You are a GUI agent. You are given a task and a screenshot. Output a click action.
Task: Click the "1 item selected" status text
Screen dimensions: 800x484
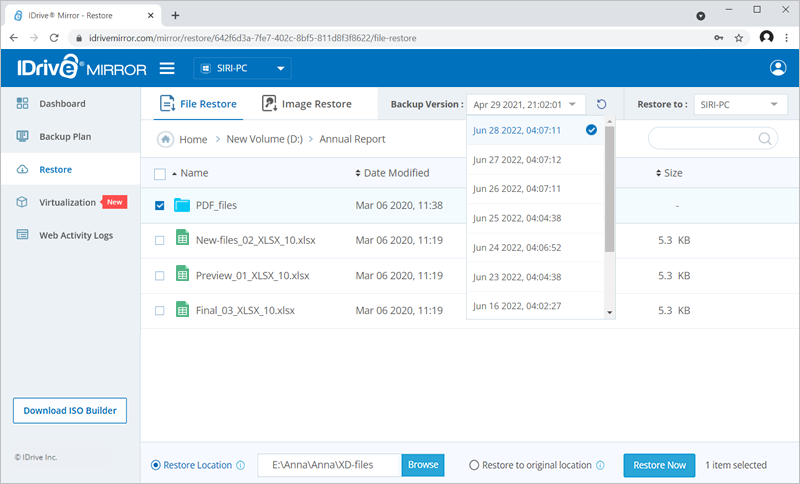tap(736, 465)
